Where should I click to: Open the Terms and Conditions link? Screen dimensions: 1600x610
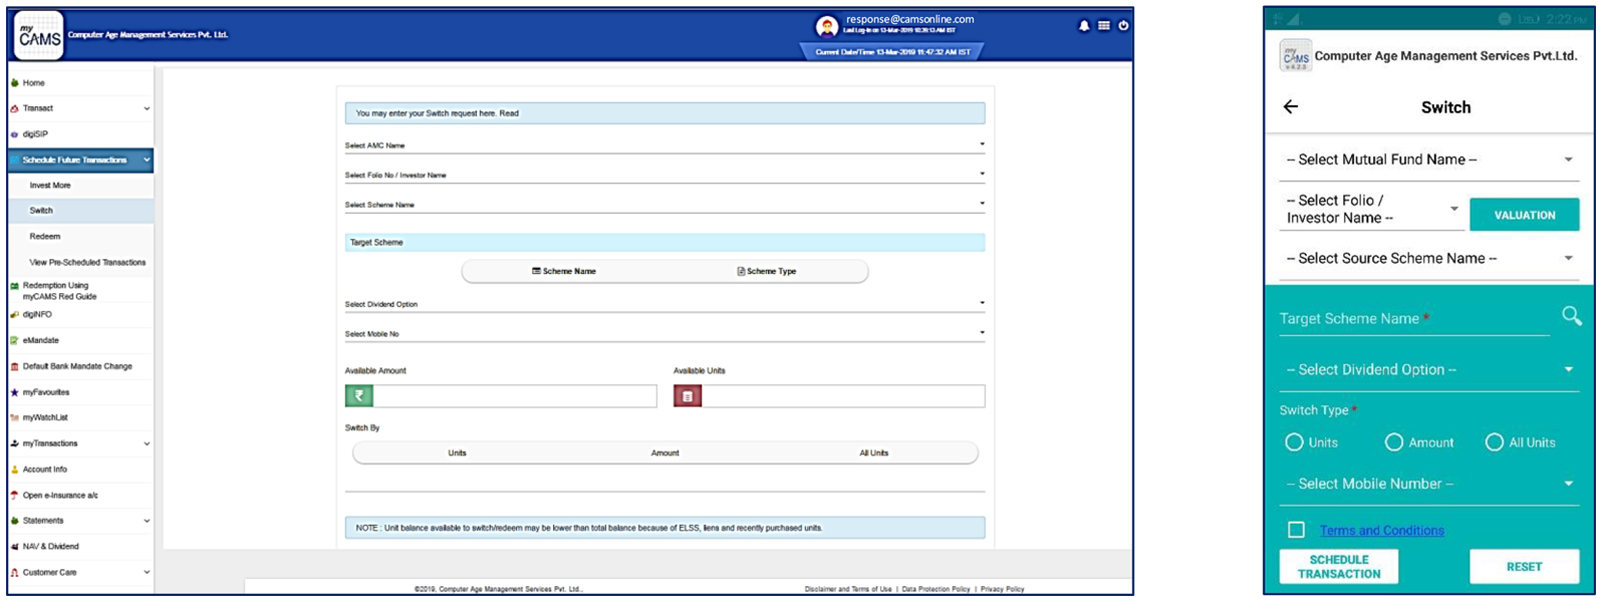pos(1381,531)
